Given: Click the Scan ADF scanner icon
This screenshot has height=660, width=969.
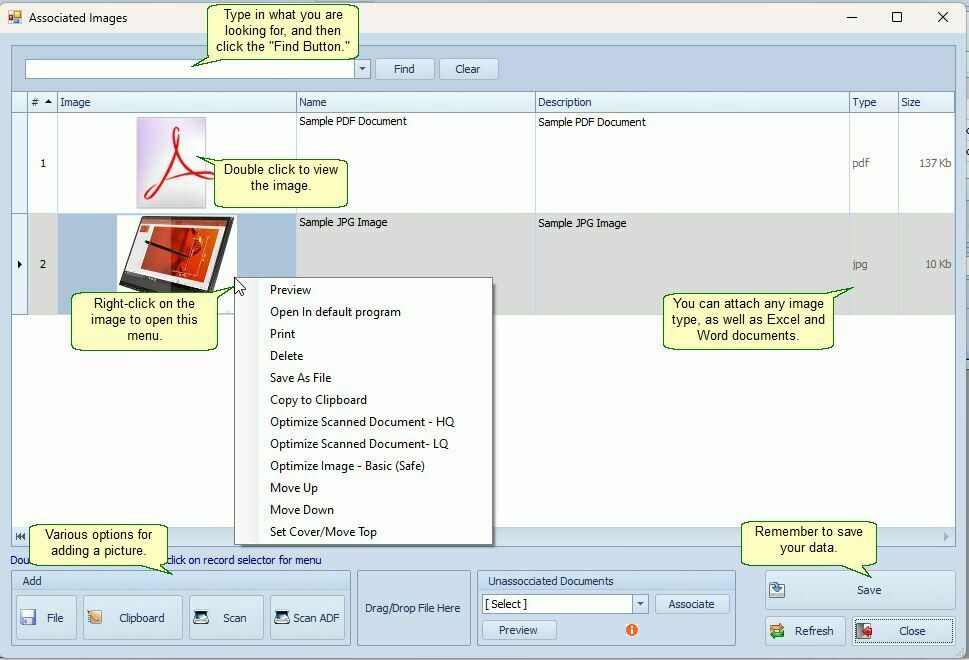Looking at the screenshot, I should click(x=281, y=618).
